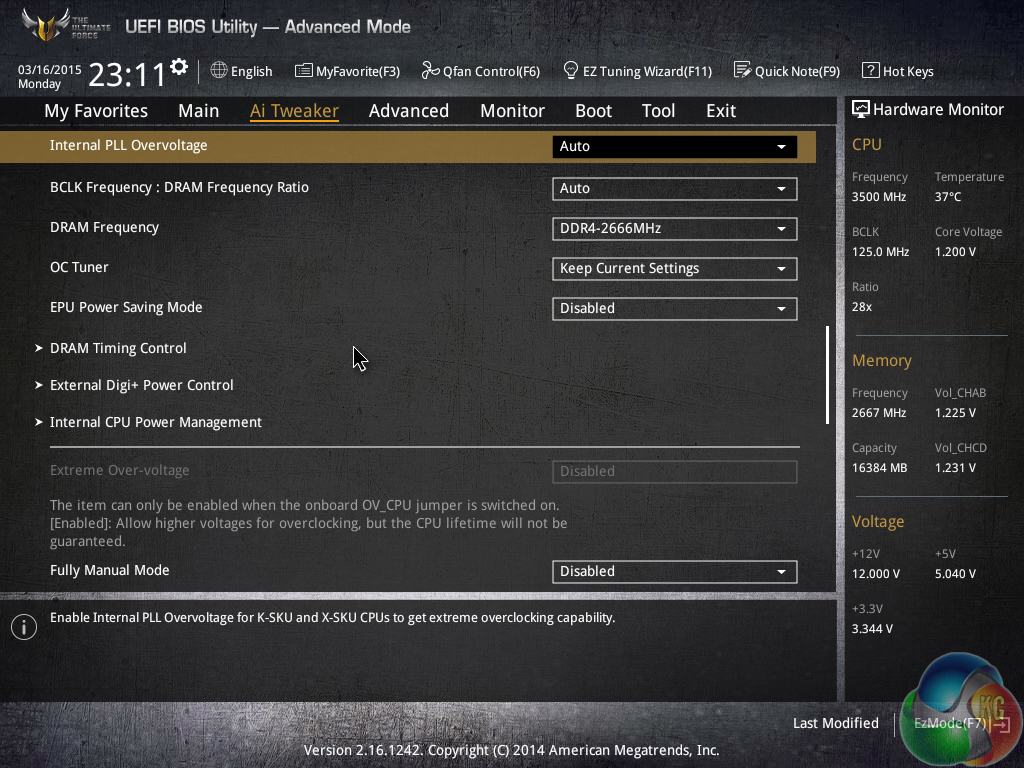The image size is (1024, 768).
Task: Switch to Monitor tab
Action: click(512, 111)
